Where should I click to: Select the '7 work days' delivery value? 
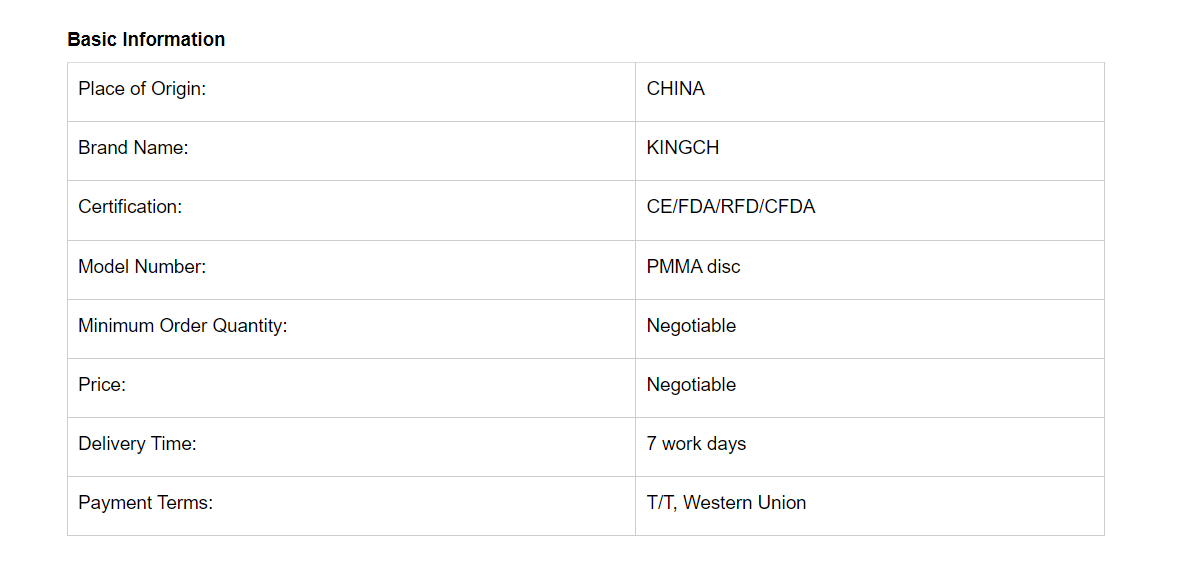[696, 444]
